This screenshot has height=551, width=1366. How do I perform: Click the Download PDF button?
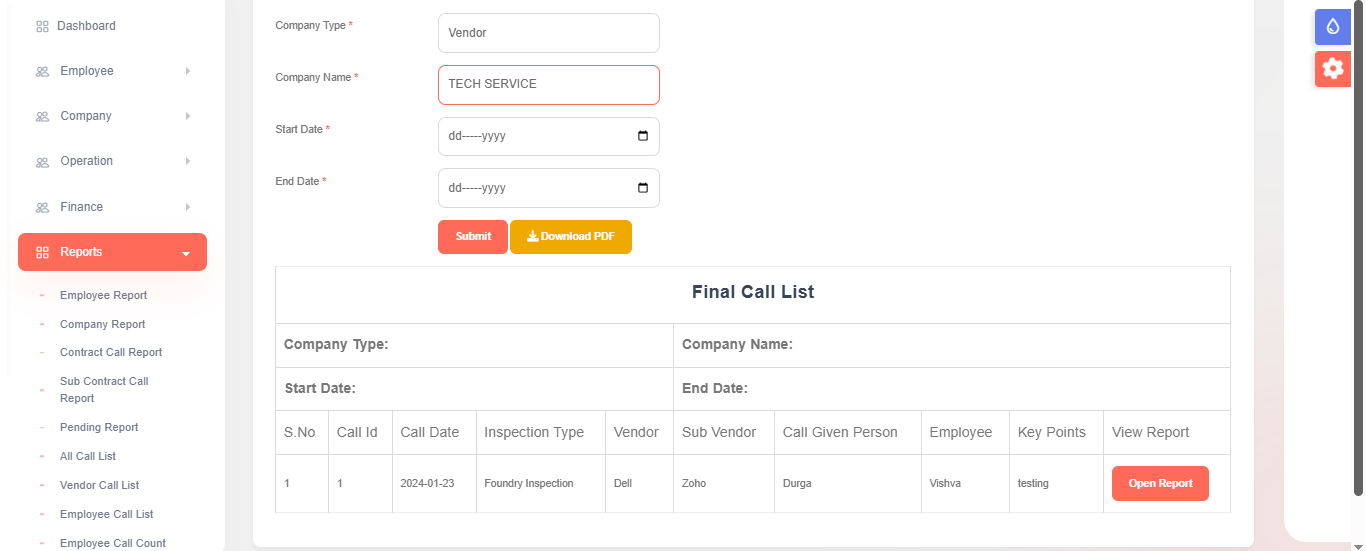(x=570, y=237)
